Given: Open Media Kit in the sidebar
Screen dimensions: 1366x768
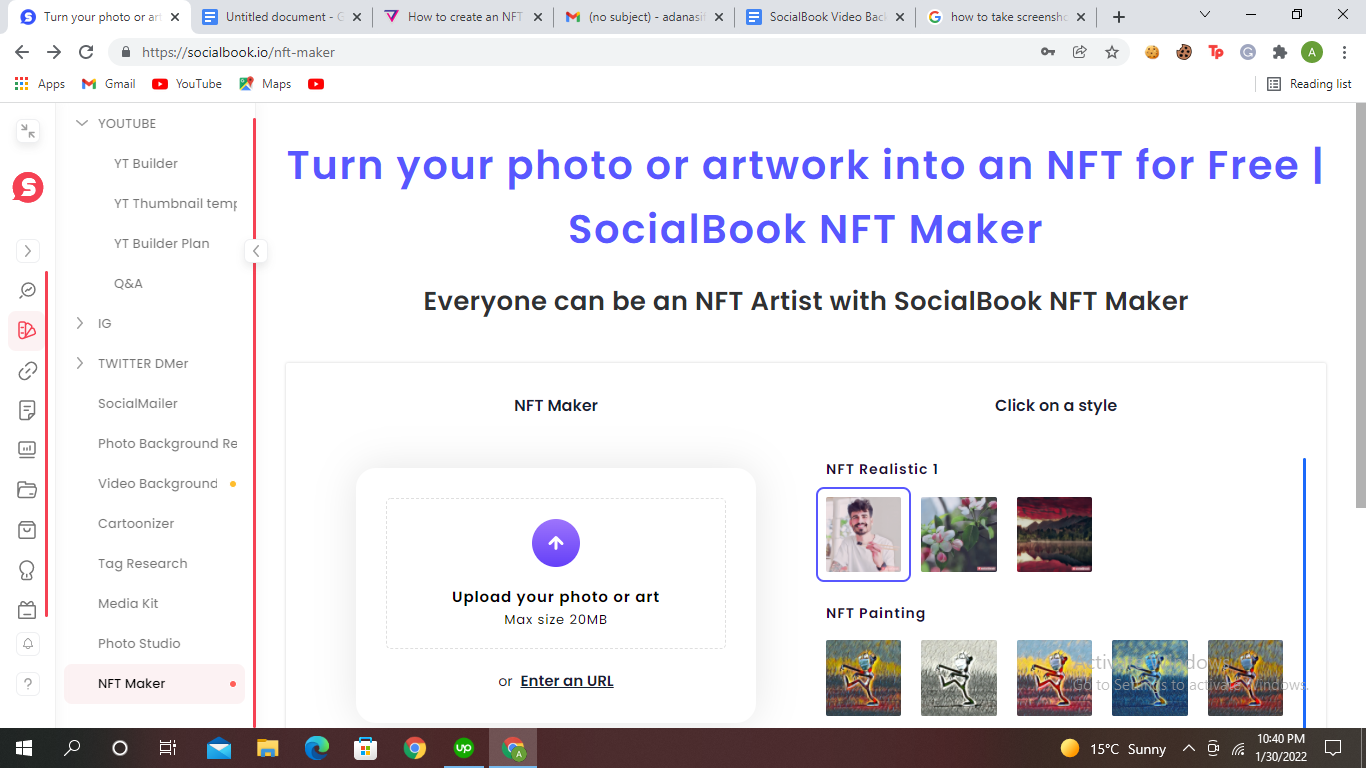Looking at the screenshot, I should coord(128,603).
